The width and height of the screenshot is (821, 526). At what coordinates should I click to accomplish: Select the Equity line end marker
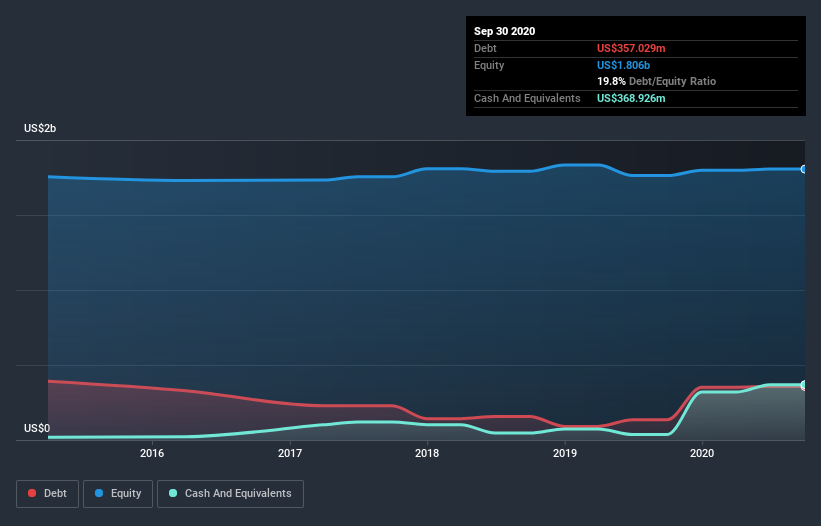[804, 169]
